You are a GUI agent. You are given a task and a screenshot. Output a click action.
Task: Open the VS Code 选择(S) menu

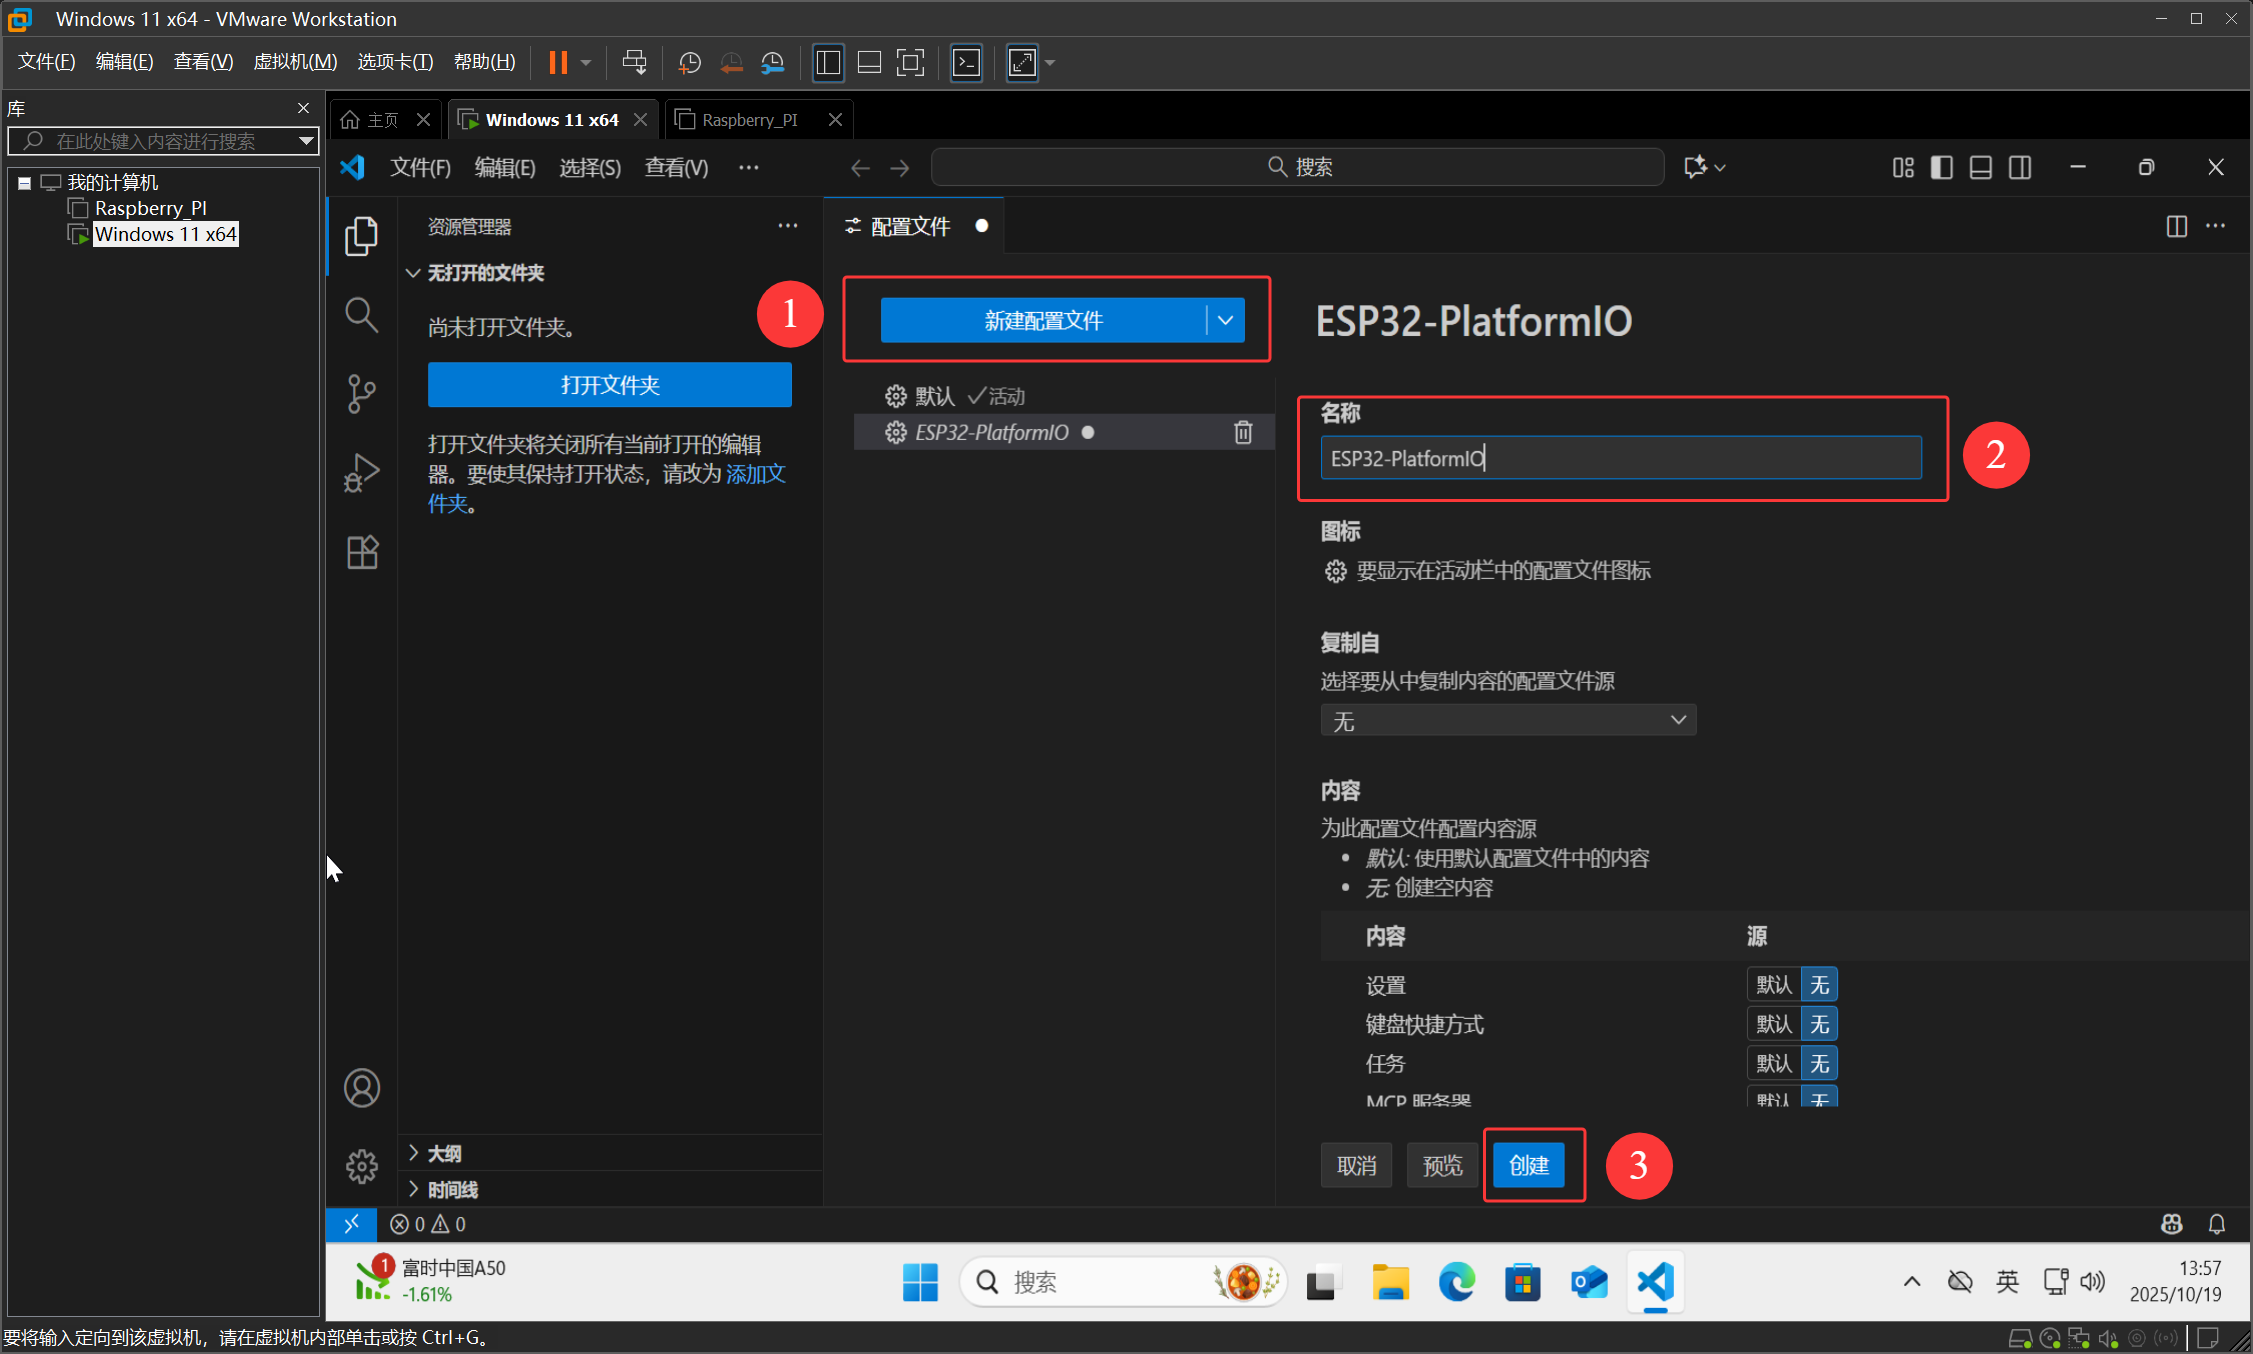click(x=590, y=167)
